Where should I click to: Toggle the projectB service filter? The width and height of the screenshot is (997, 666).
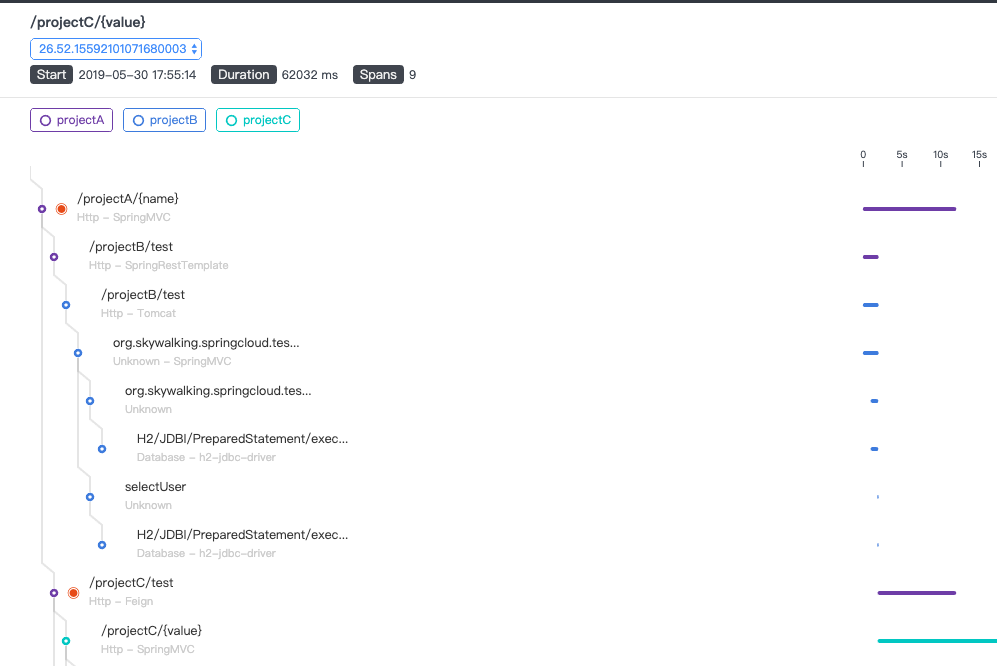(x=164, y=120)
